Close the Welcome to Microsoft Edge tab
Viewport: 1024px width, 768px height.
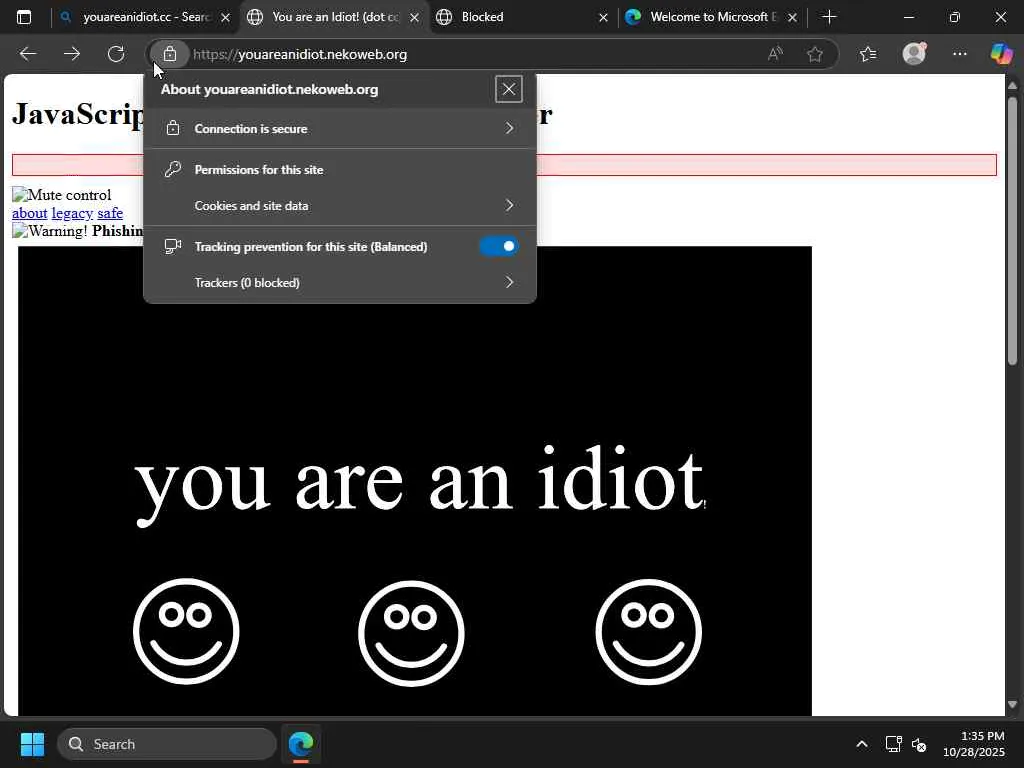[792, 18]
